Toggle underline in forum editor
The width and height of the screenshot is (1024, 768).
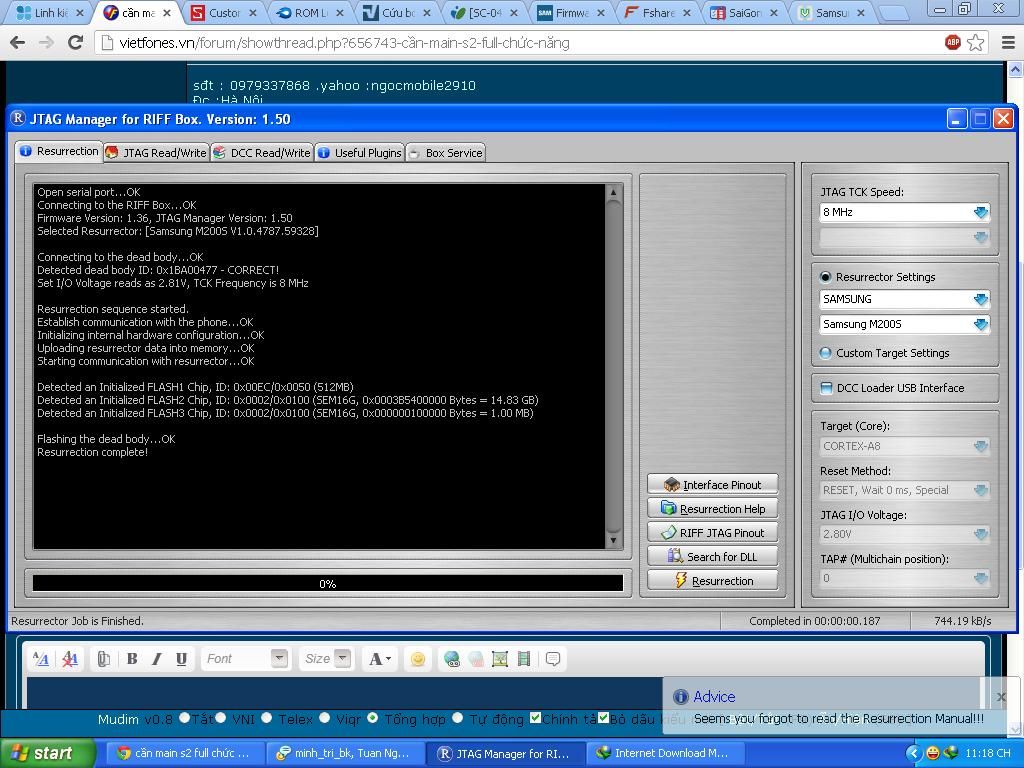[x=182, y=658]
